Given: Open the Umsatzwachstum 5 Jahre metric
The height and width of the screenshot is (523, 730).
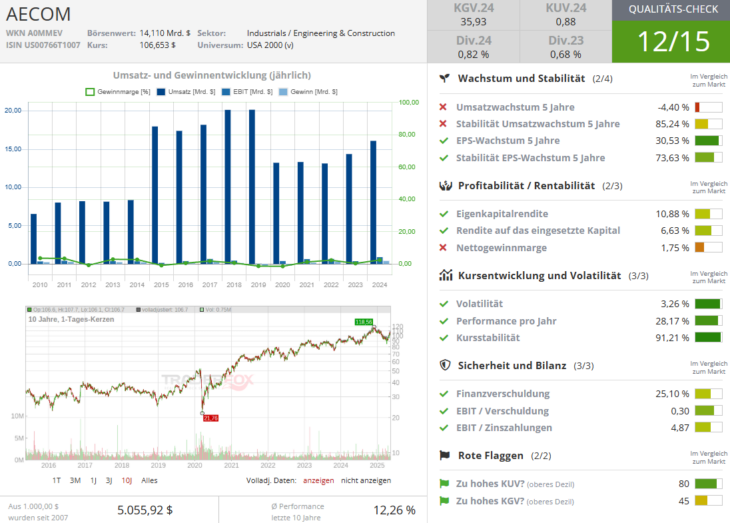Looking at the screenshot, I should (x=515, y=107).
